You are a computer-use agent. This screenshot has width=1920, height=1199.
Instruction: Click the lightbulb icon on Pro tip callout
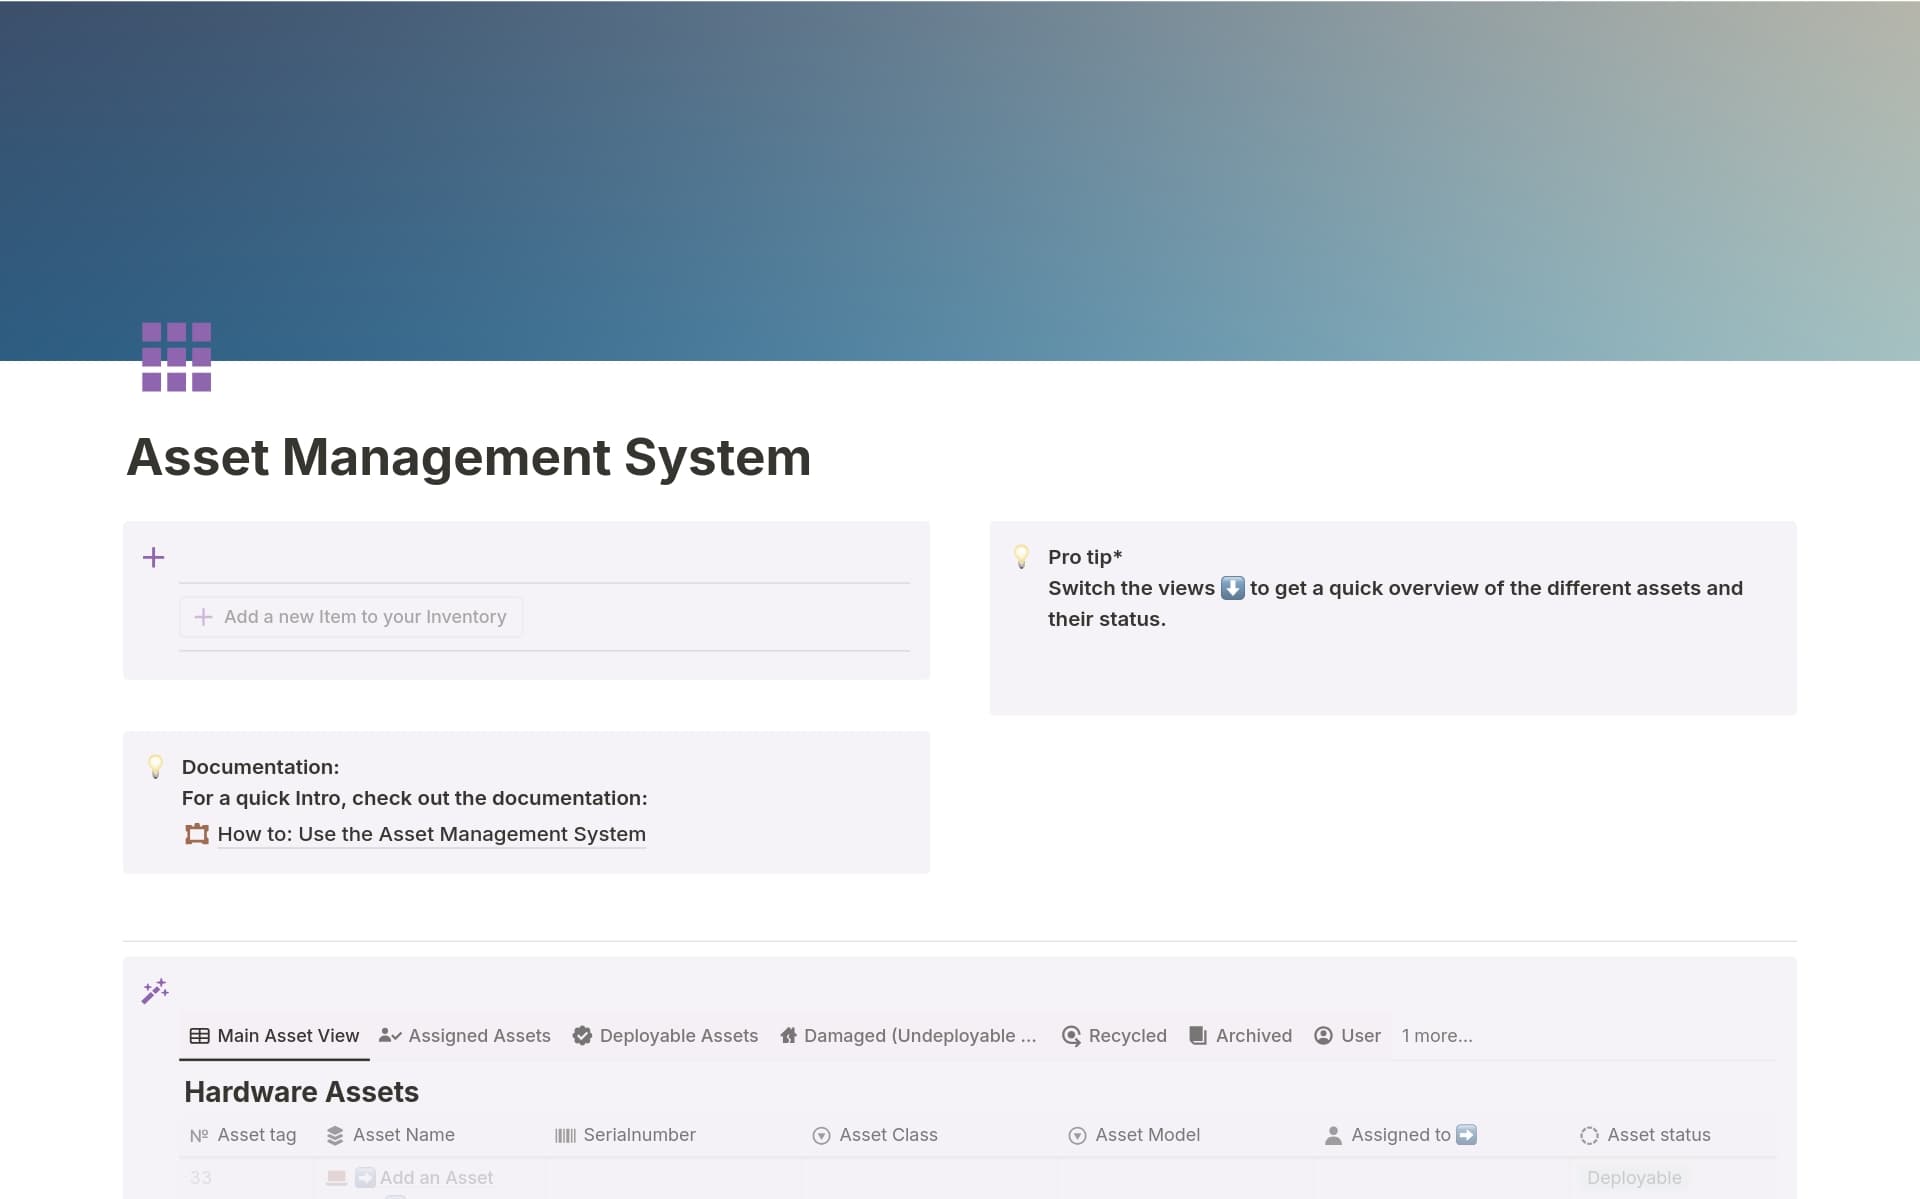[x=1021, y=556]
